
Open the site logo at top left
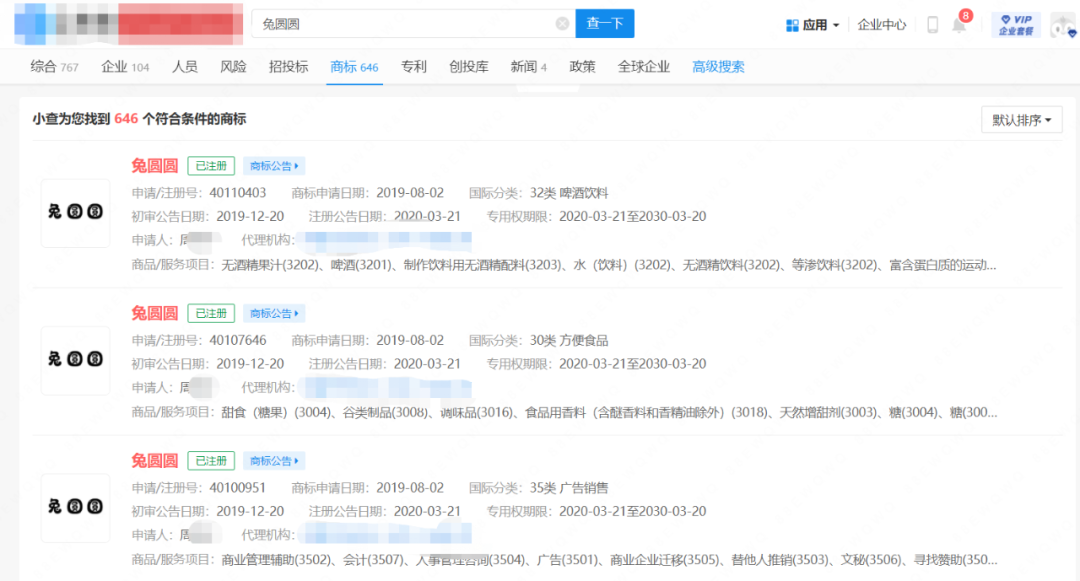click(128, 24)
